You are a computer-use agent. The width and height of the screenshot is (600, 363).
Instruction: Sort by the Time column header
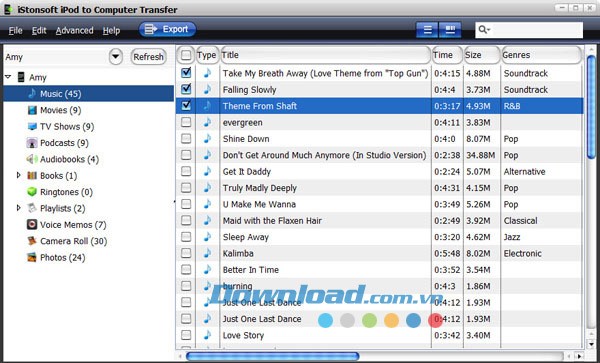[x=447, y=55]
